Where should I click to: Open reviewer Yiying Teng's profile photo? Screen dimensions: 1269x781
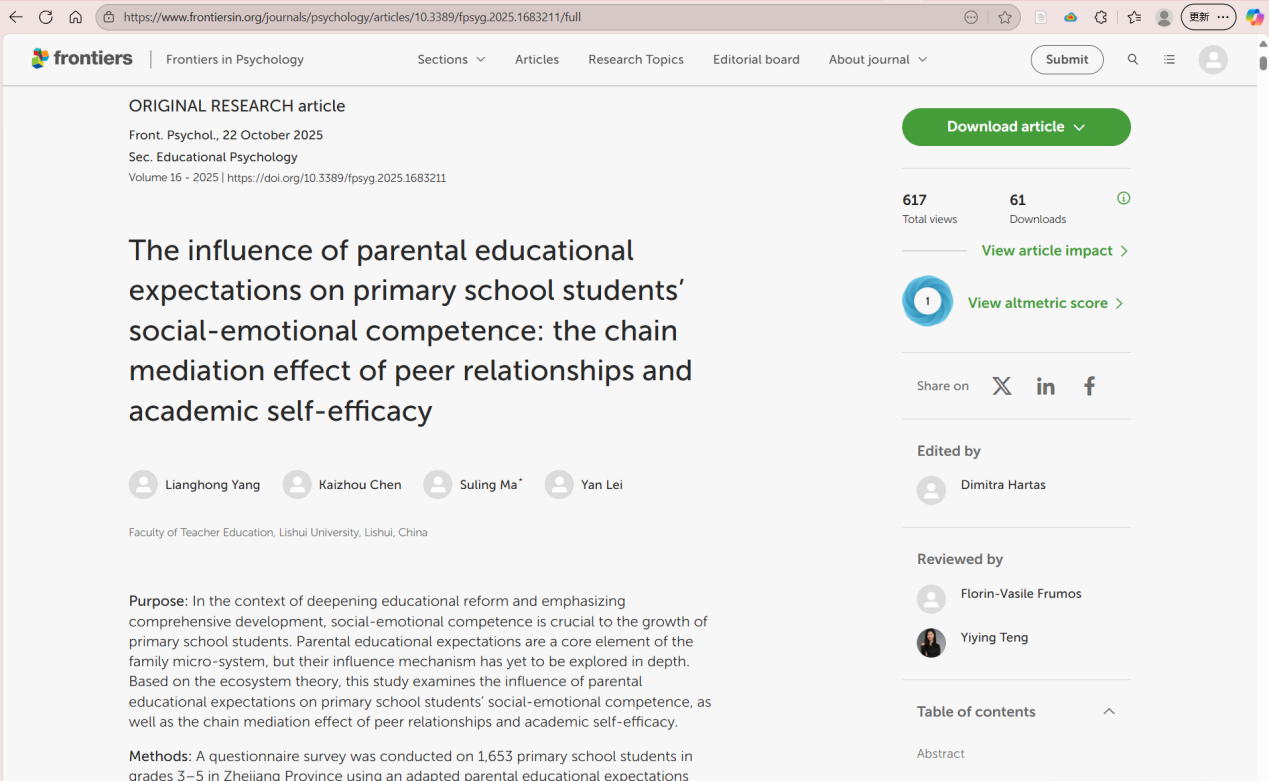coord(931,642)
